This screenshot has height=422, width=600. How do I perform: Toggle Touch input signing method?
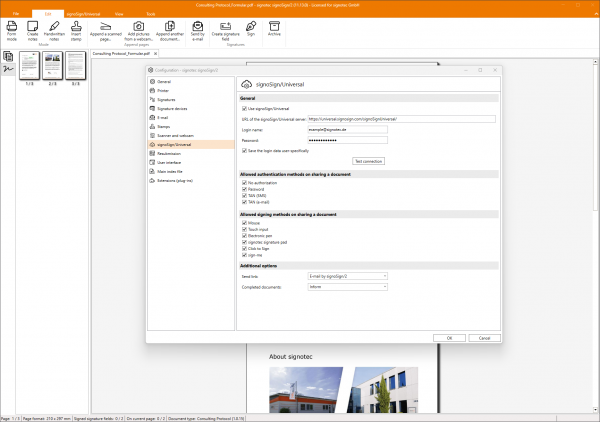pyautogui.click(x=244, y=230)
